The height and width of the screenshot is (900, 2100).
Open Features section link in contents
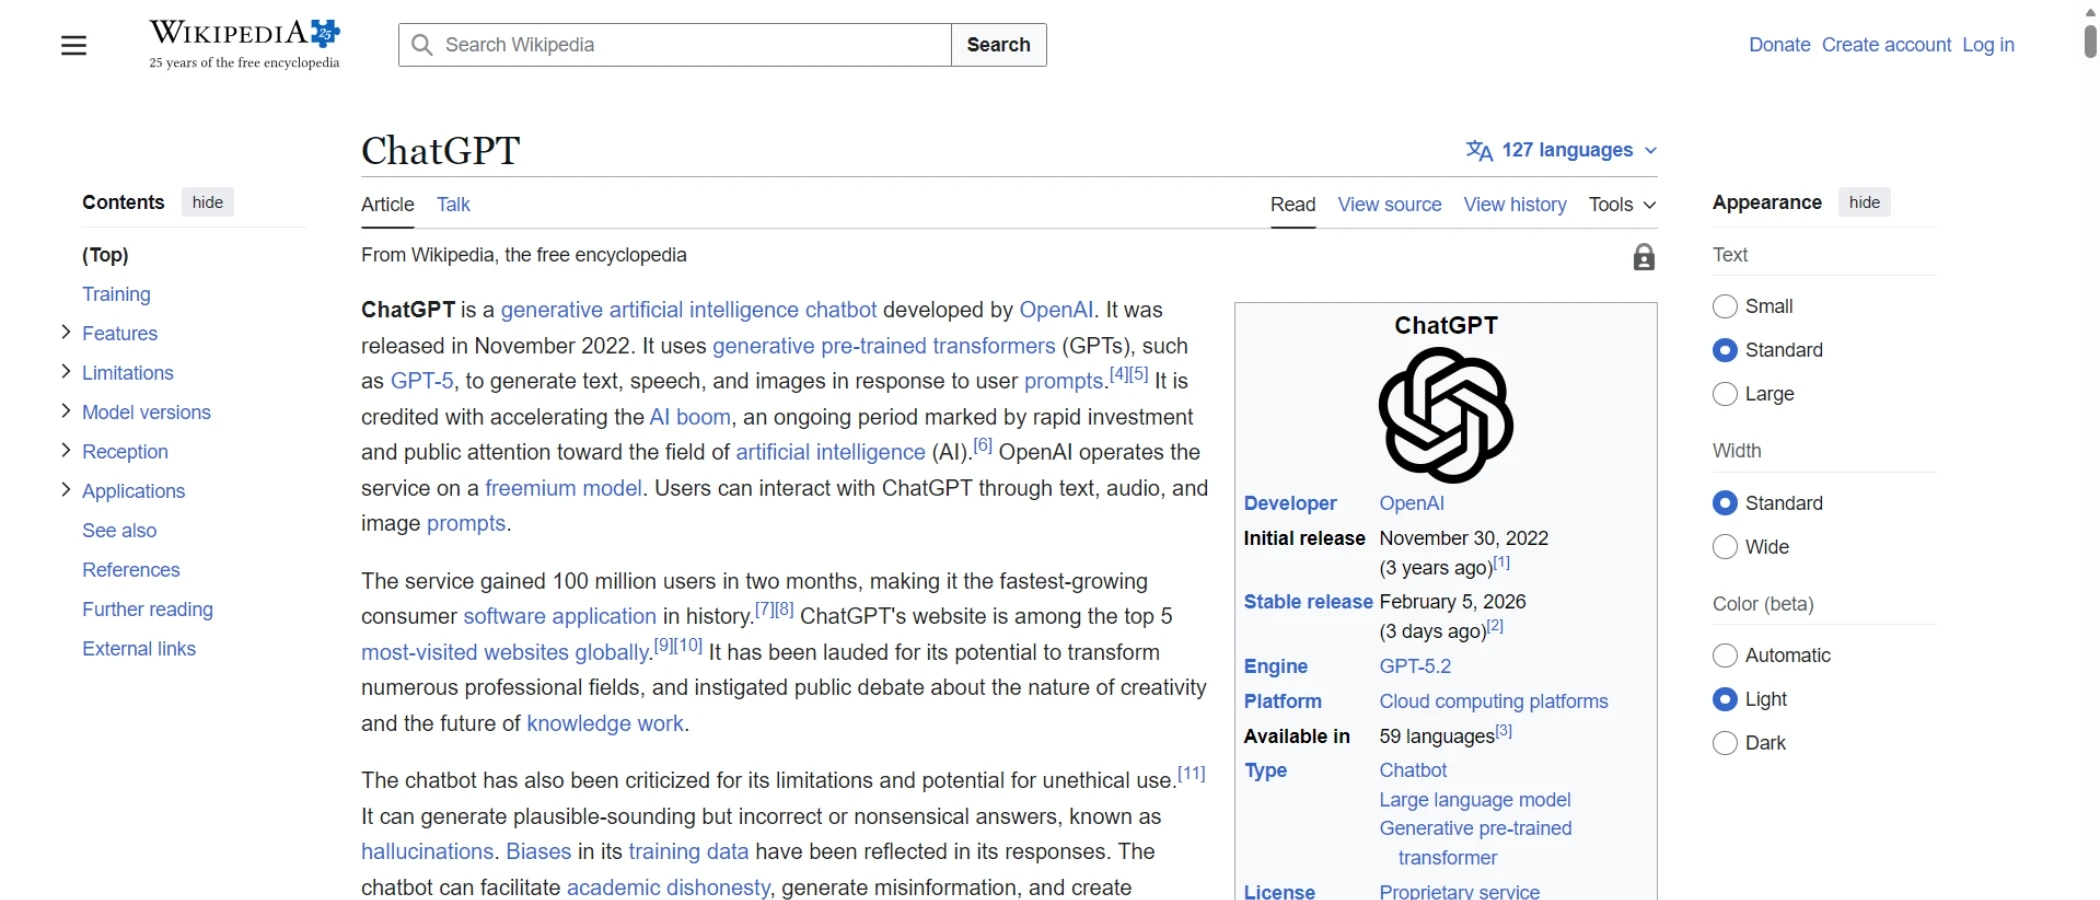pyautogui.click(x=120, y=333)
